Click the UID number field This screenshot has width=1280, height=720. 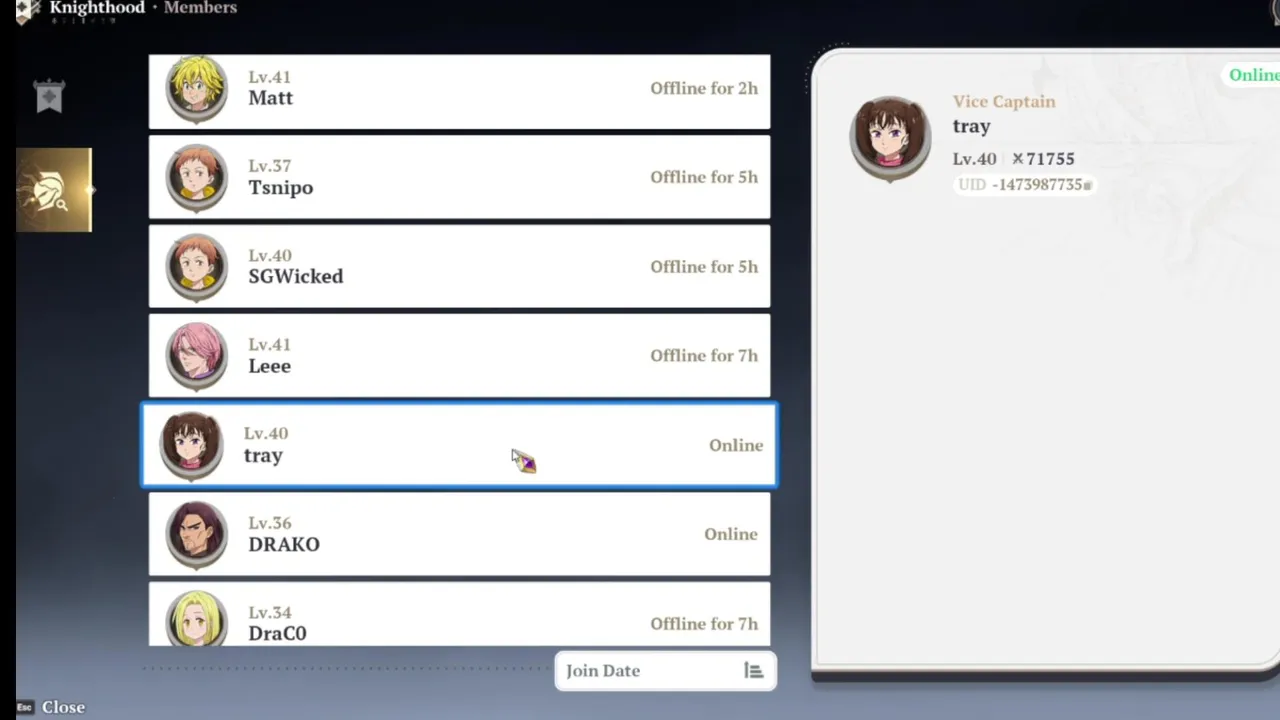[x=1023, y=185]
